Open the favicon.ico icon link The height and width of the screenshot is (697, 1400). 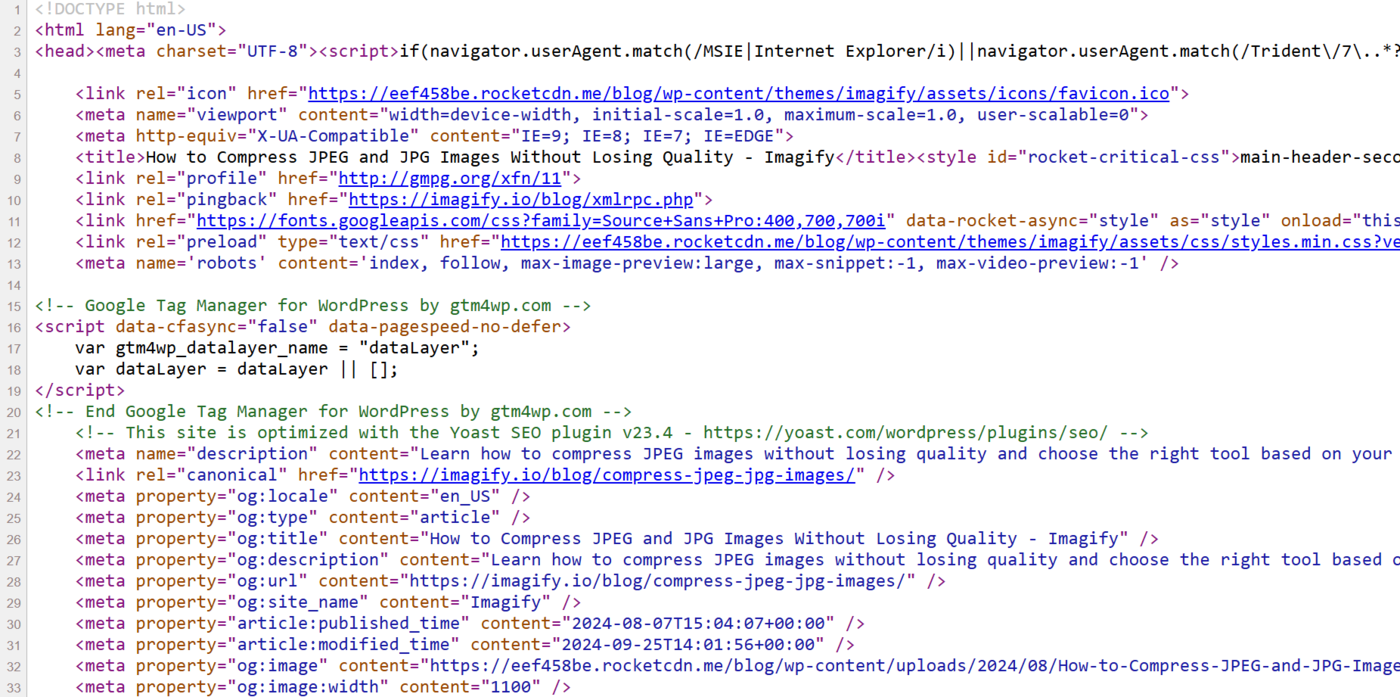(x=738, y=94)
